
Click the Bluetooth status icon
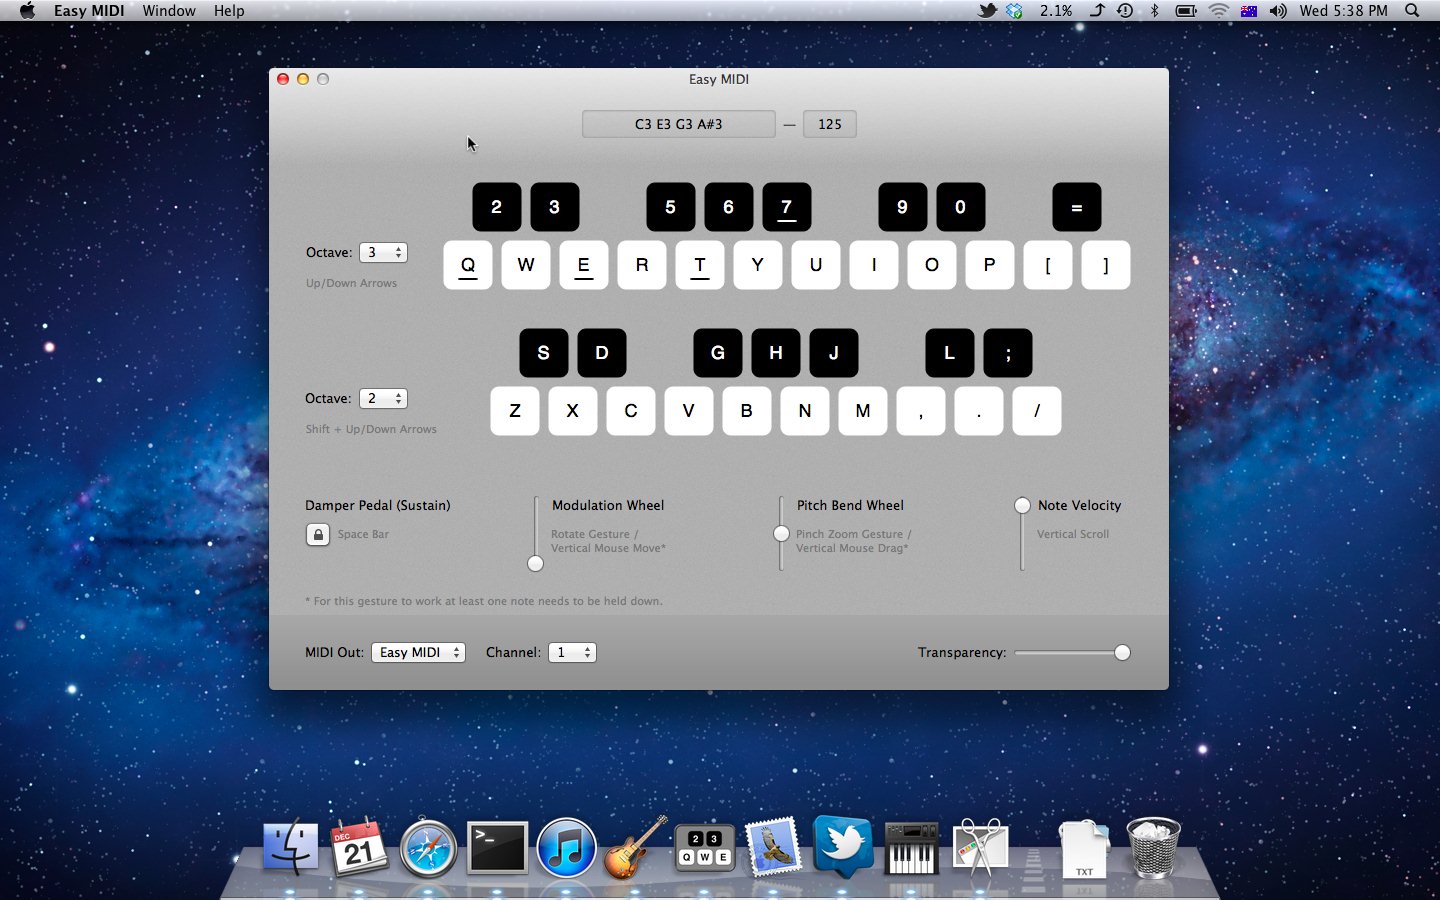point(1154,11)
